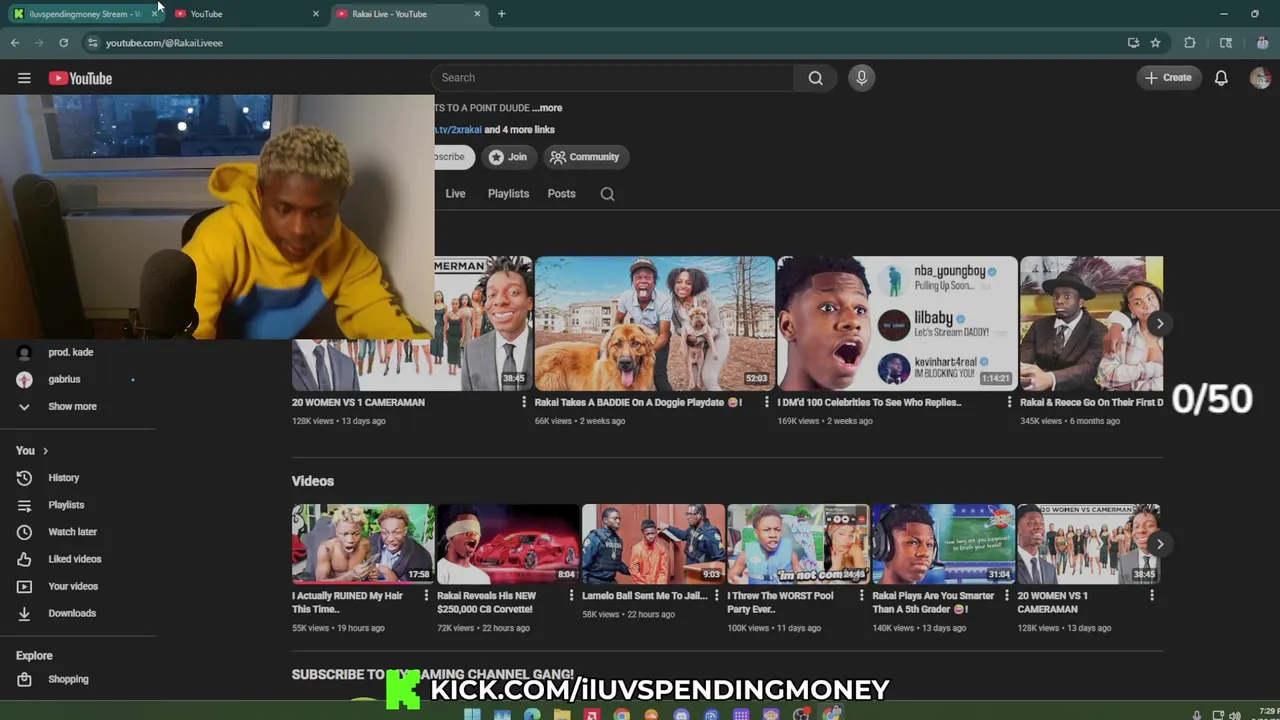Viewport: 1280px width, 720px height.
Task: Open the browser extensions puzzle icon
Action: [x=1190, y=43]
